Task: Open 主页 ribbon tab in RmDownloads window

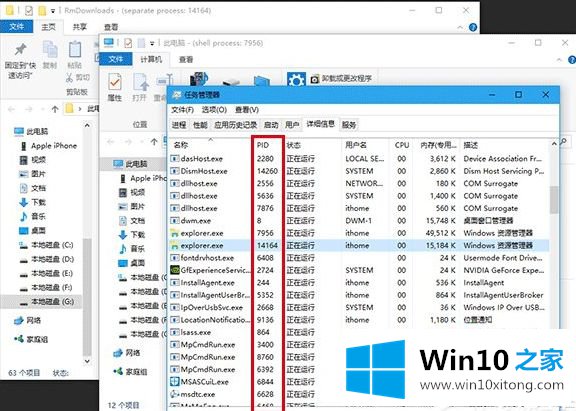Action: tap(48, 27)
